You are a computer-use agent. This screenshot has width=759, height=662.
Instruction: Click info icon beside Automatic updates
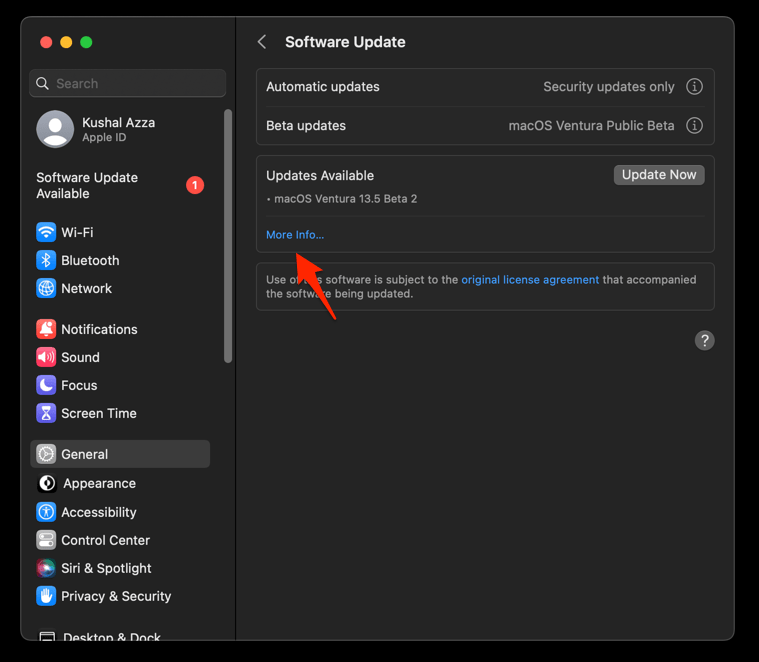click(694, 87)
